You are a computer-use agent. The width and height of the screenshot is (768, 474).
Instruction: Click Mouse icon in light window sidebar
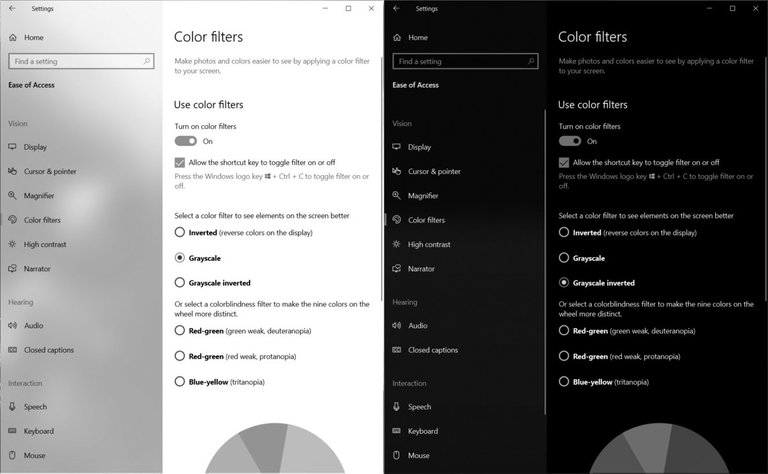(12, 455)
